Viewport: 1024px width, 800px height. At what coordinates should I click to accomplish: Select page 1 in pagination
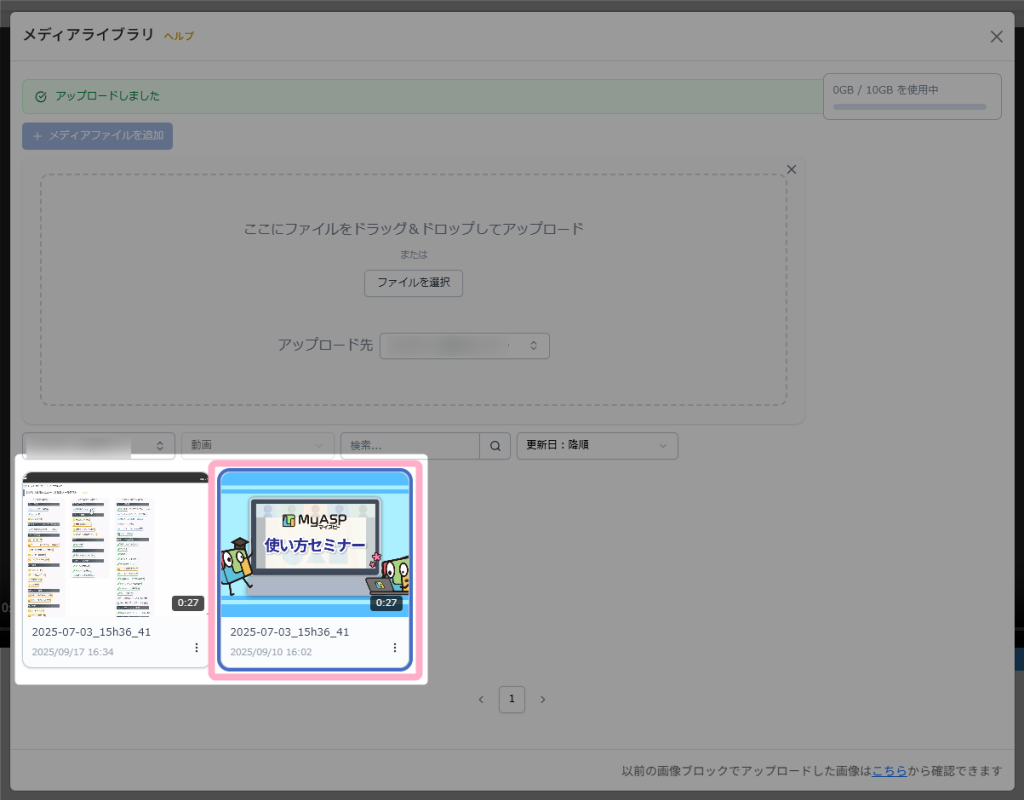click(x=512, y=700)
